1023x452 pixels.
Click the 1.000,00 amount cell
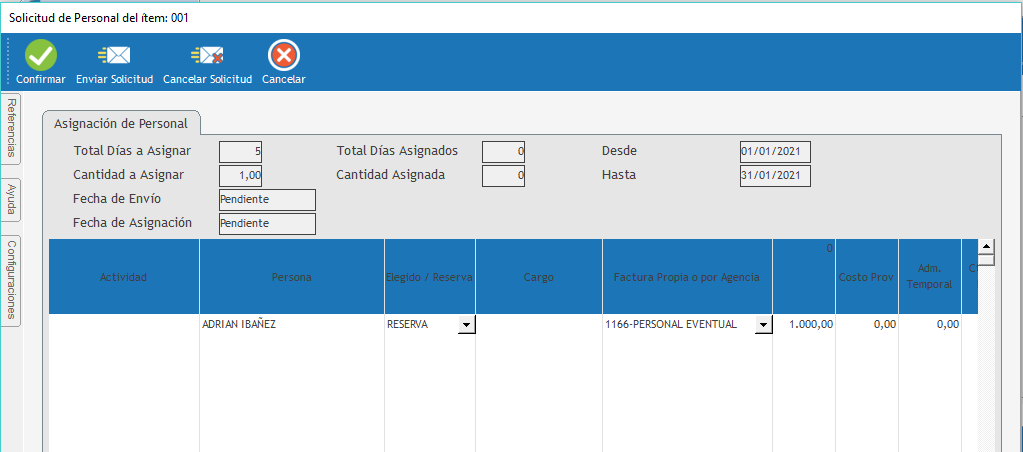[805, 325]
